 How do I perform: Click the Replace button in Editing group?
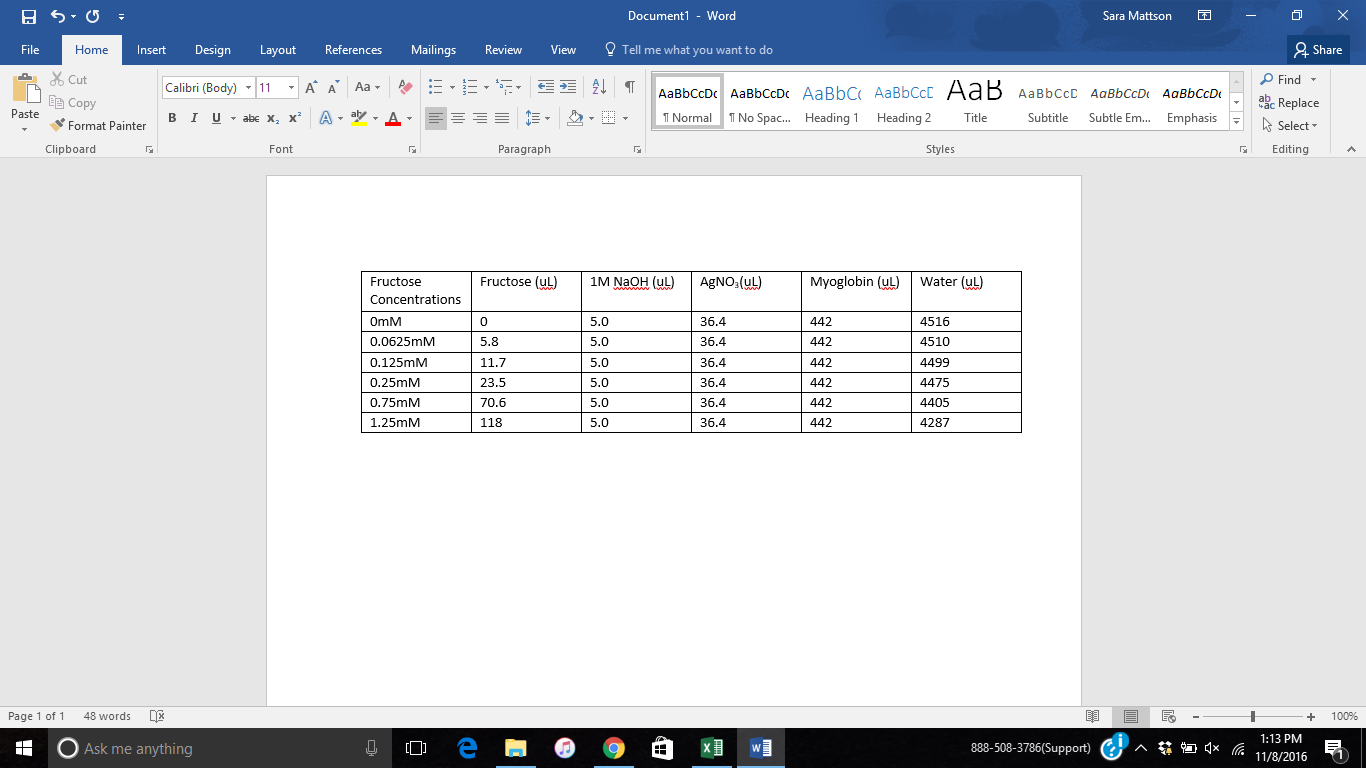1290,103
